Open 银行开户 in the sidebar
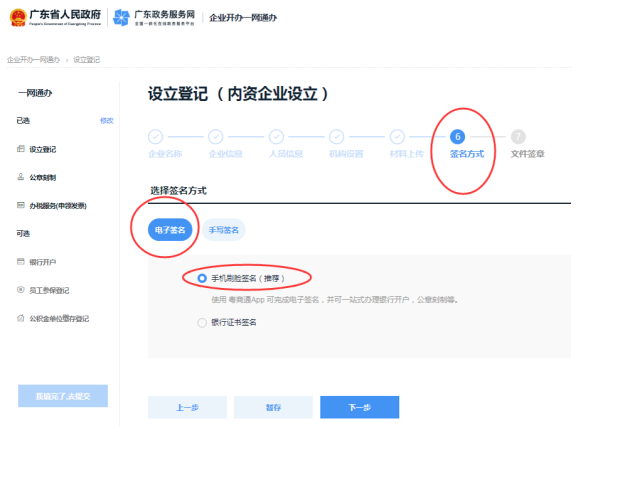 tap(42, 262)
